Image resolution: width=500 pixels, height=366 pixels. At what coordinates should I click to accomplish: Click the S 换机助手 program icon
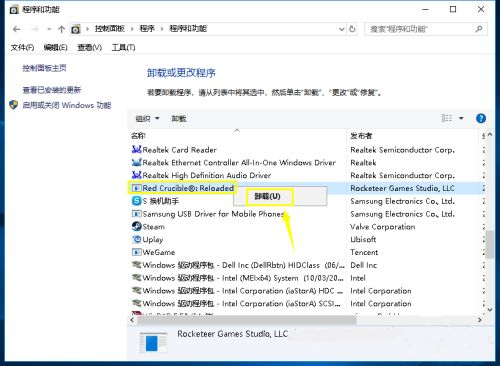[137, 201]
